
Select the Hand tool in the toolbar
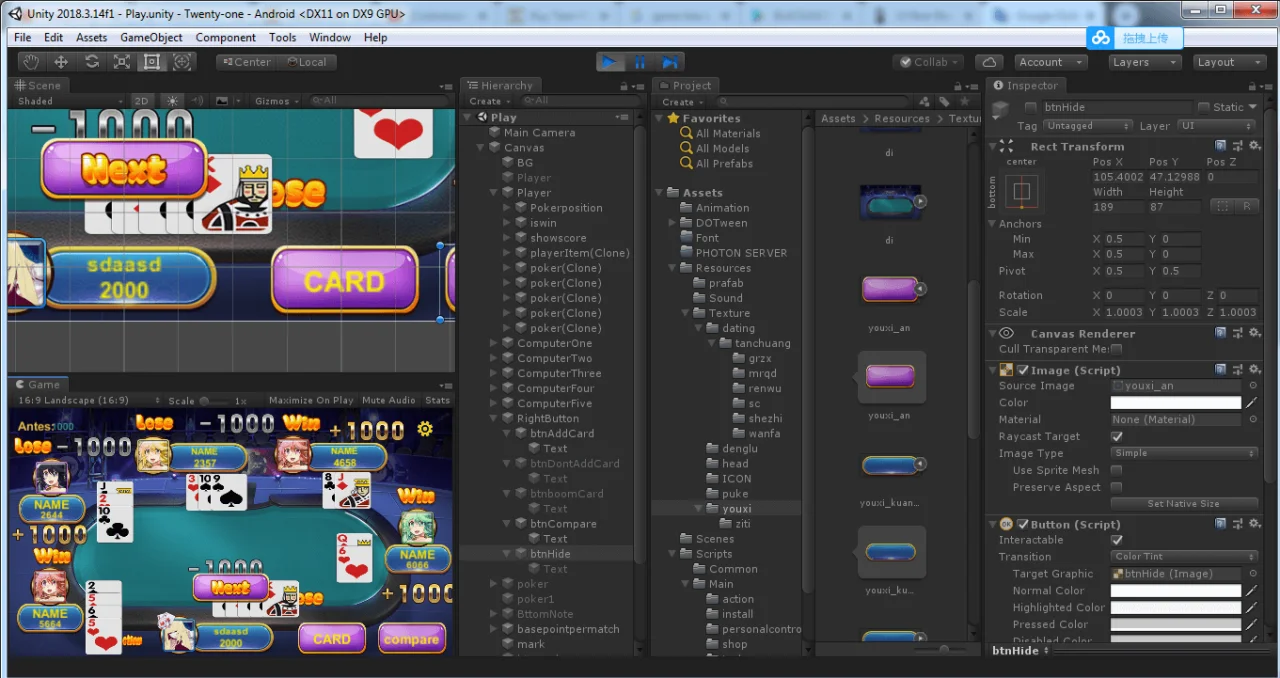pos(31,62)
